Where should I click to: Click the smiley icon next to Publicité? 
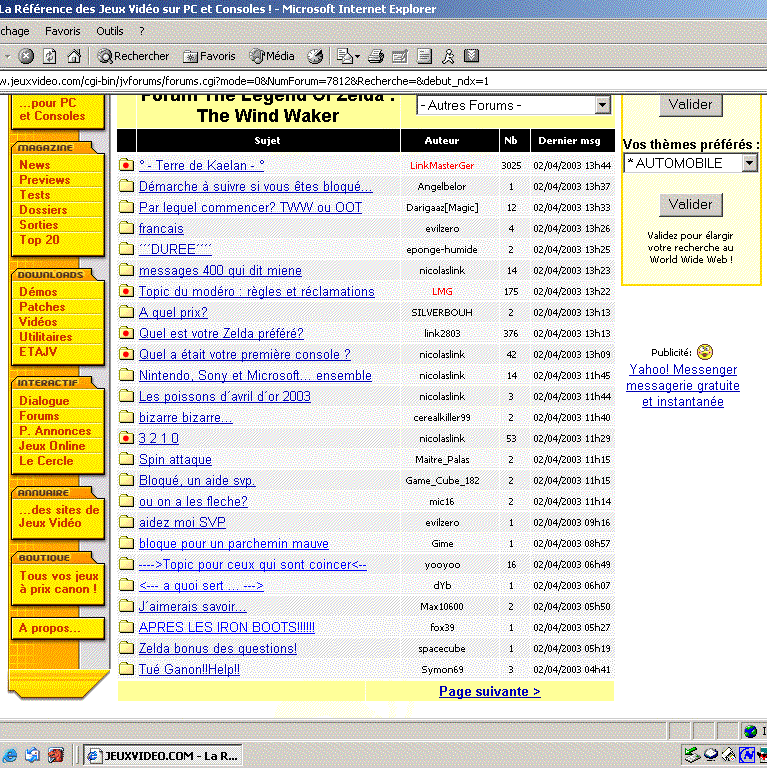pyautogui.click(x=705, y=352)
